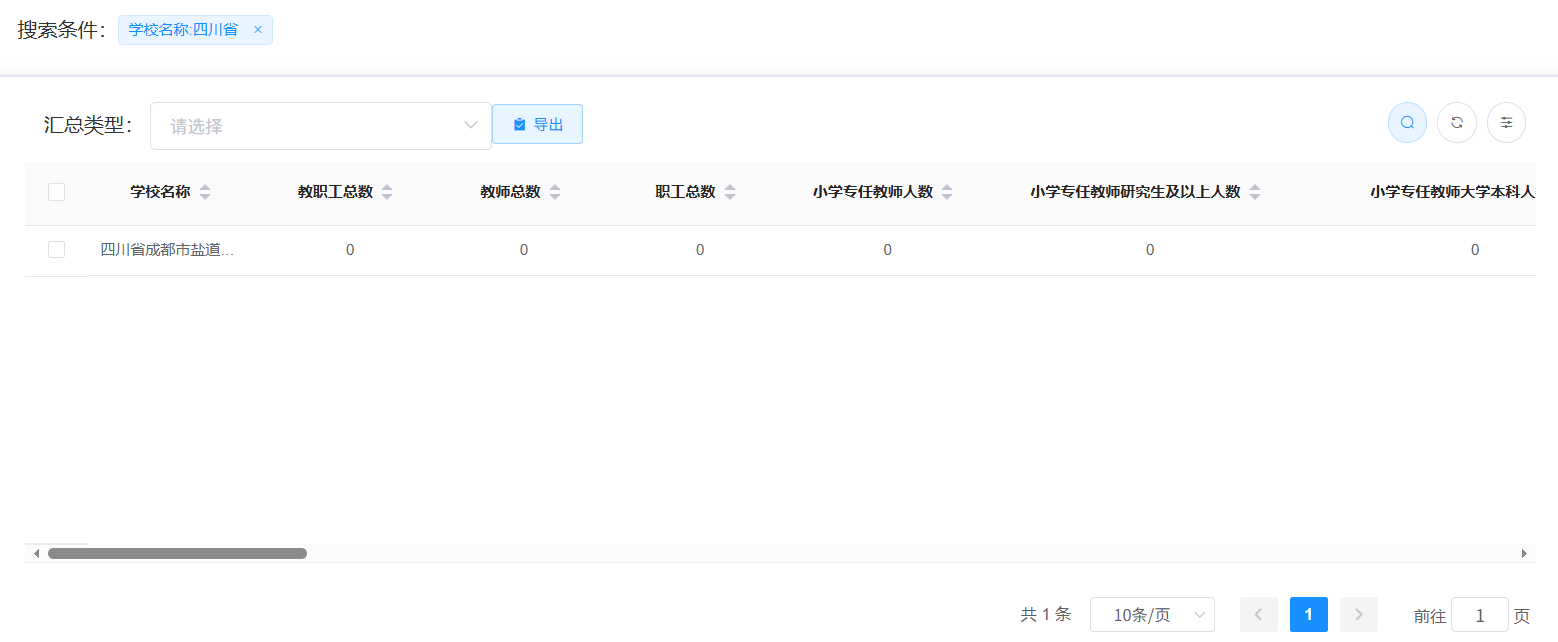Viewport: 1558px width, 642px height.
Task: Go to the next page arrow
Action: (1358, 614)
